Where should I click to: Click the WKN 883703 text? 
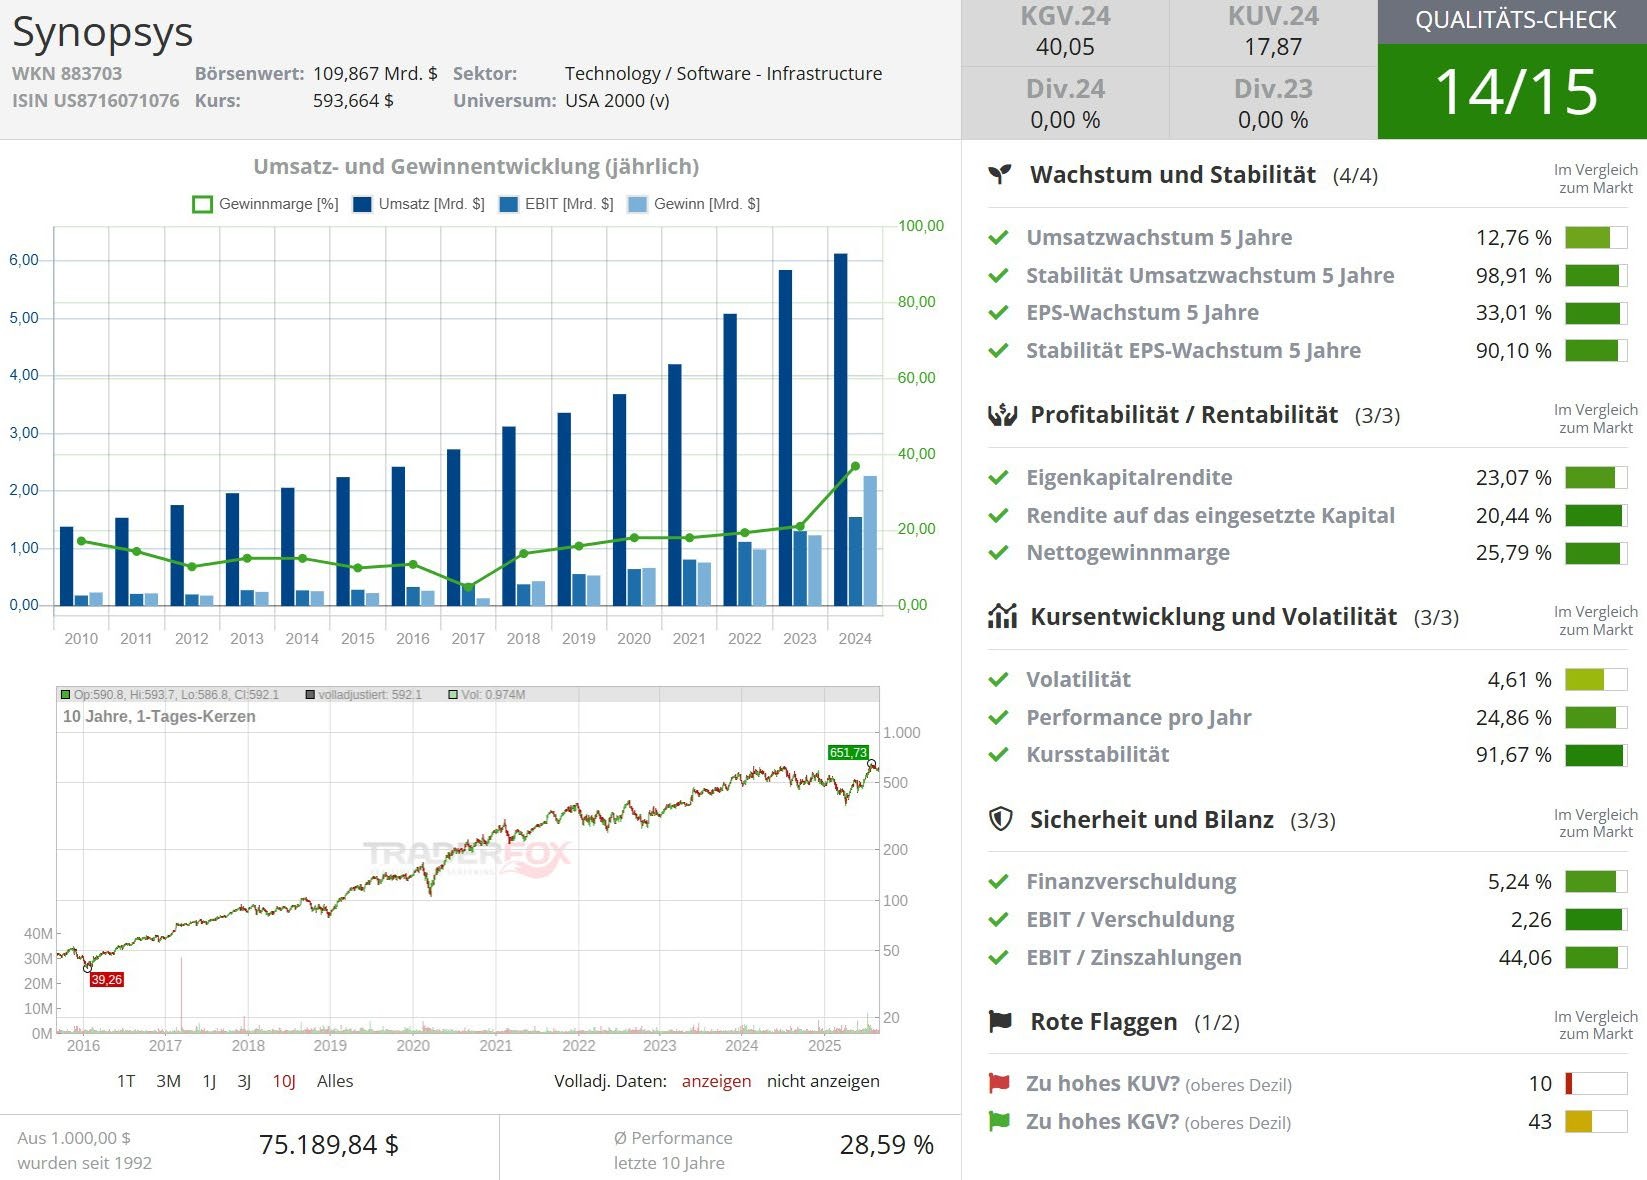point(67,74)
